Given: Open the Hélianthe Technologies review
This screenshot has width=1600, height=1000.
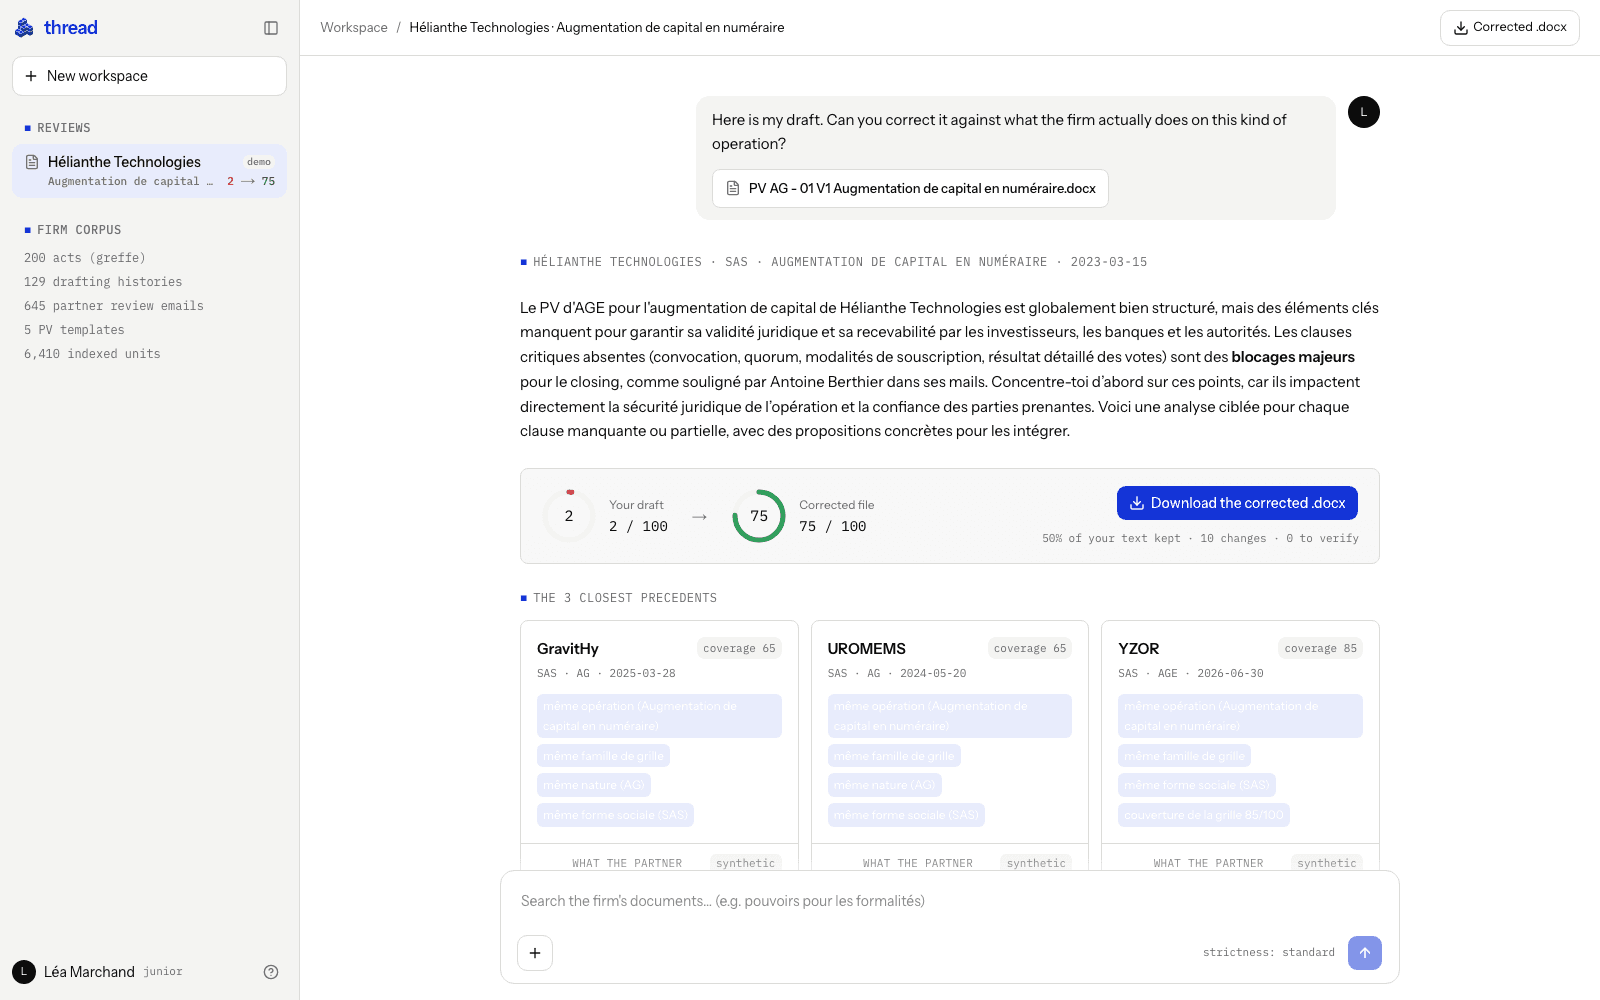Looking at the screenshot, I should [149, 171].
